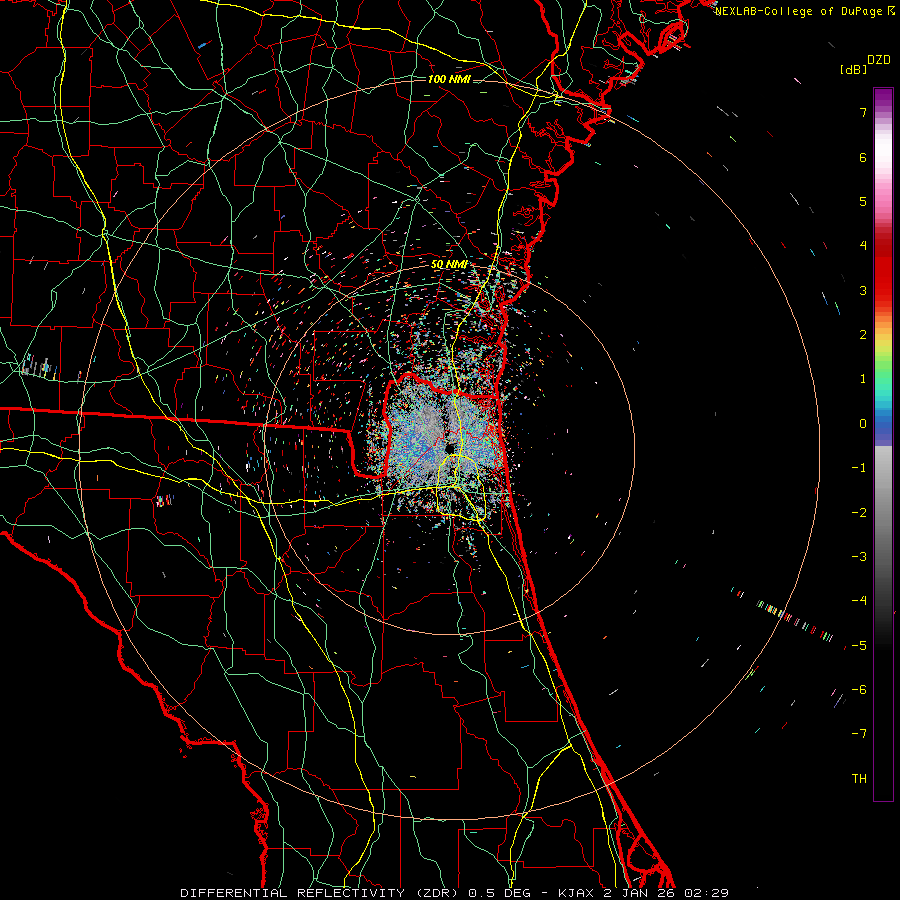Click the 6 value on the color scale
Viewport: 900px width, 900px height.
pyautogui.click(x=863, y=157)
